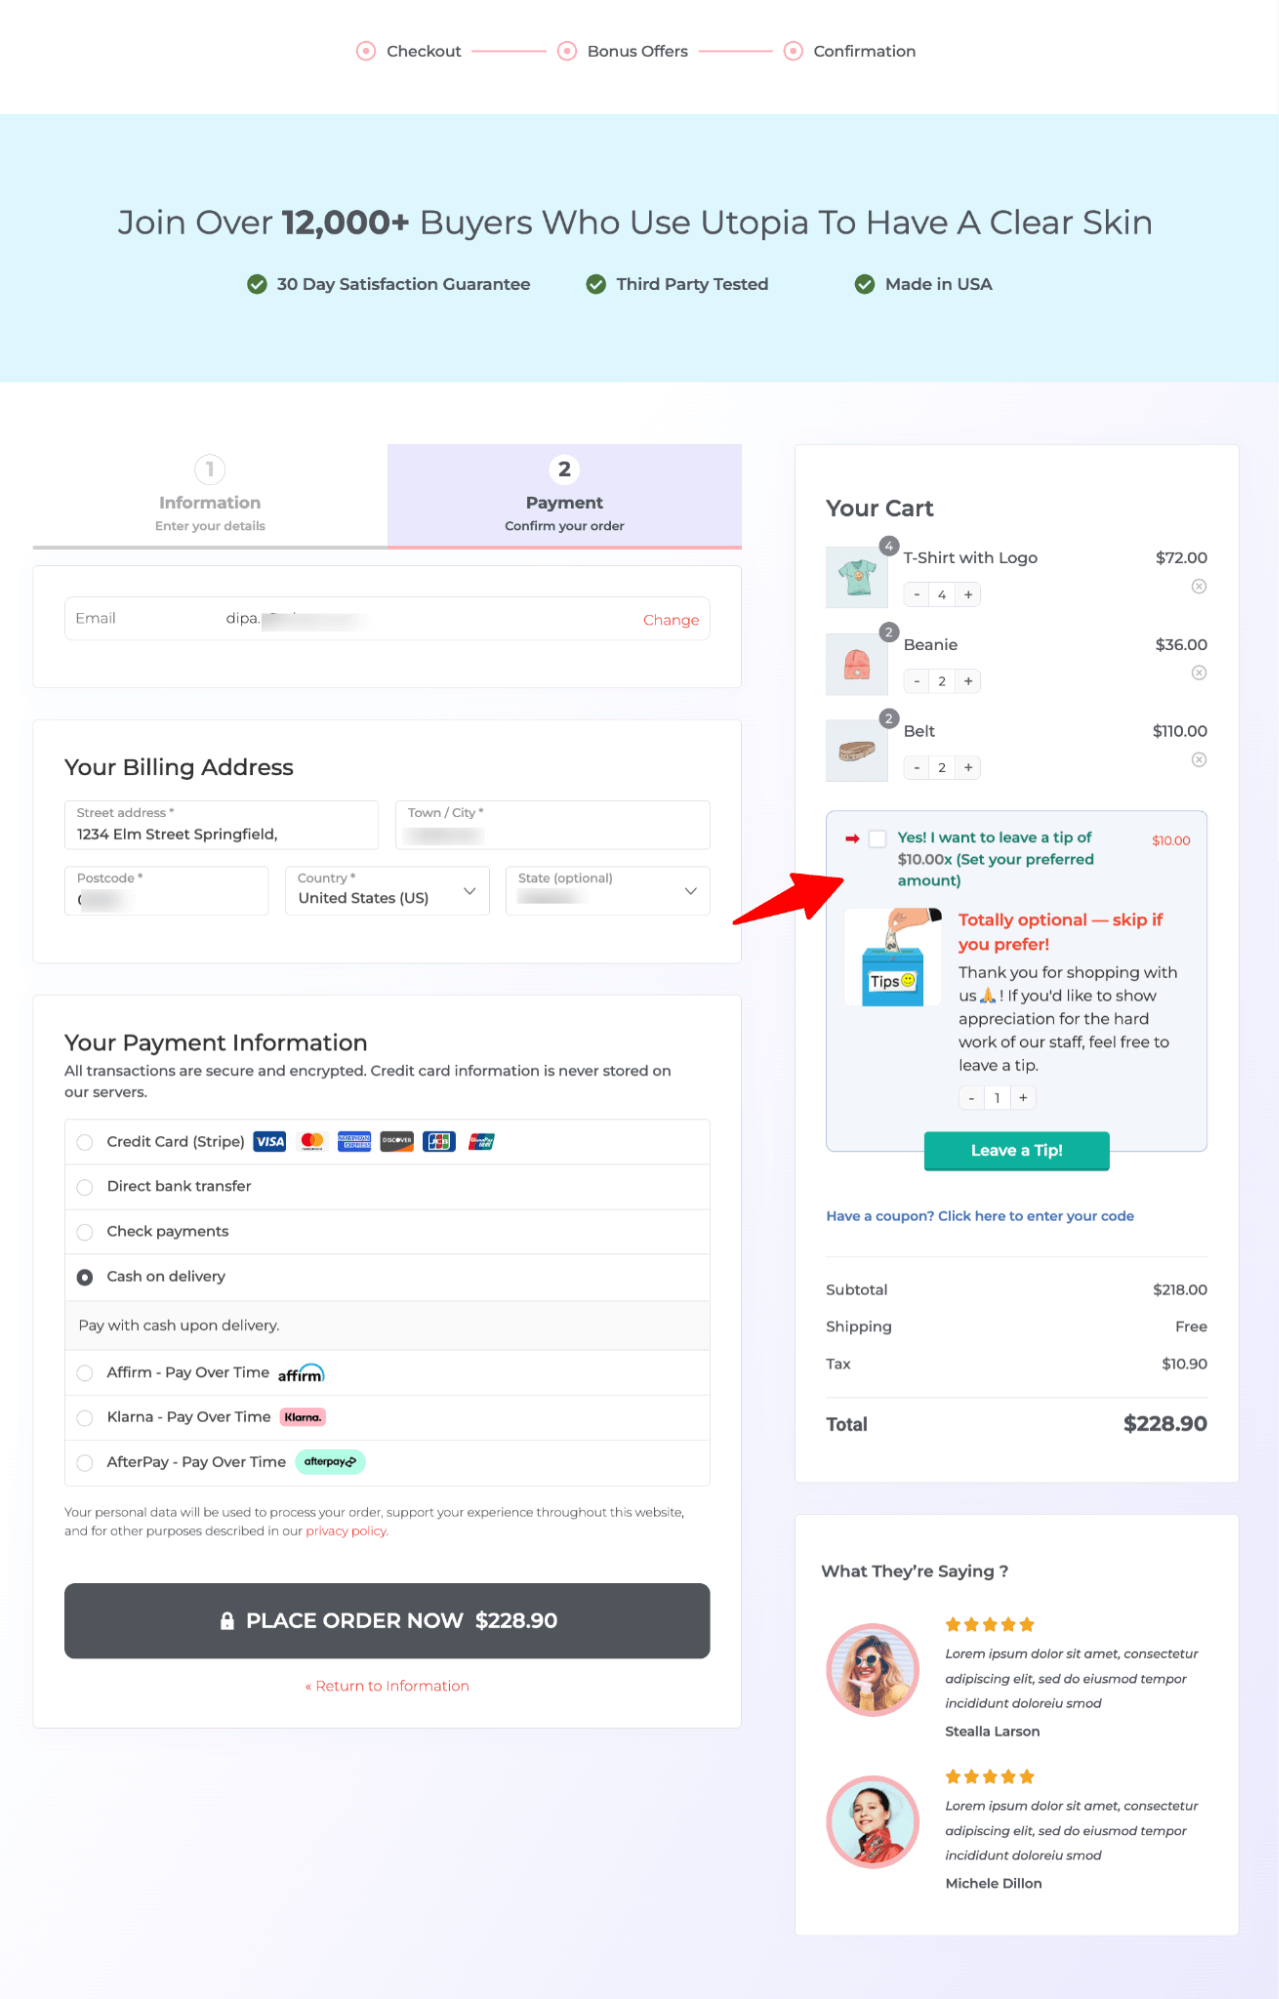Expand the coupon code entry link
This screenshot has height=1999, width=1279.
click(979, 1216)
